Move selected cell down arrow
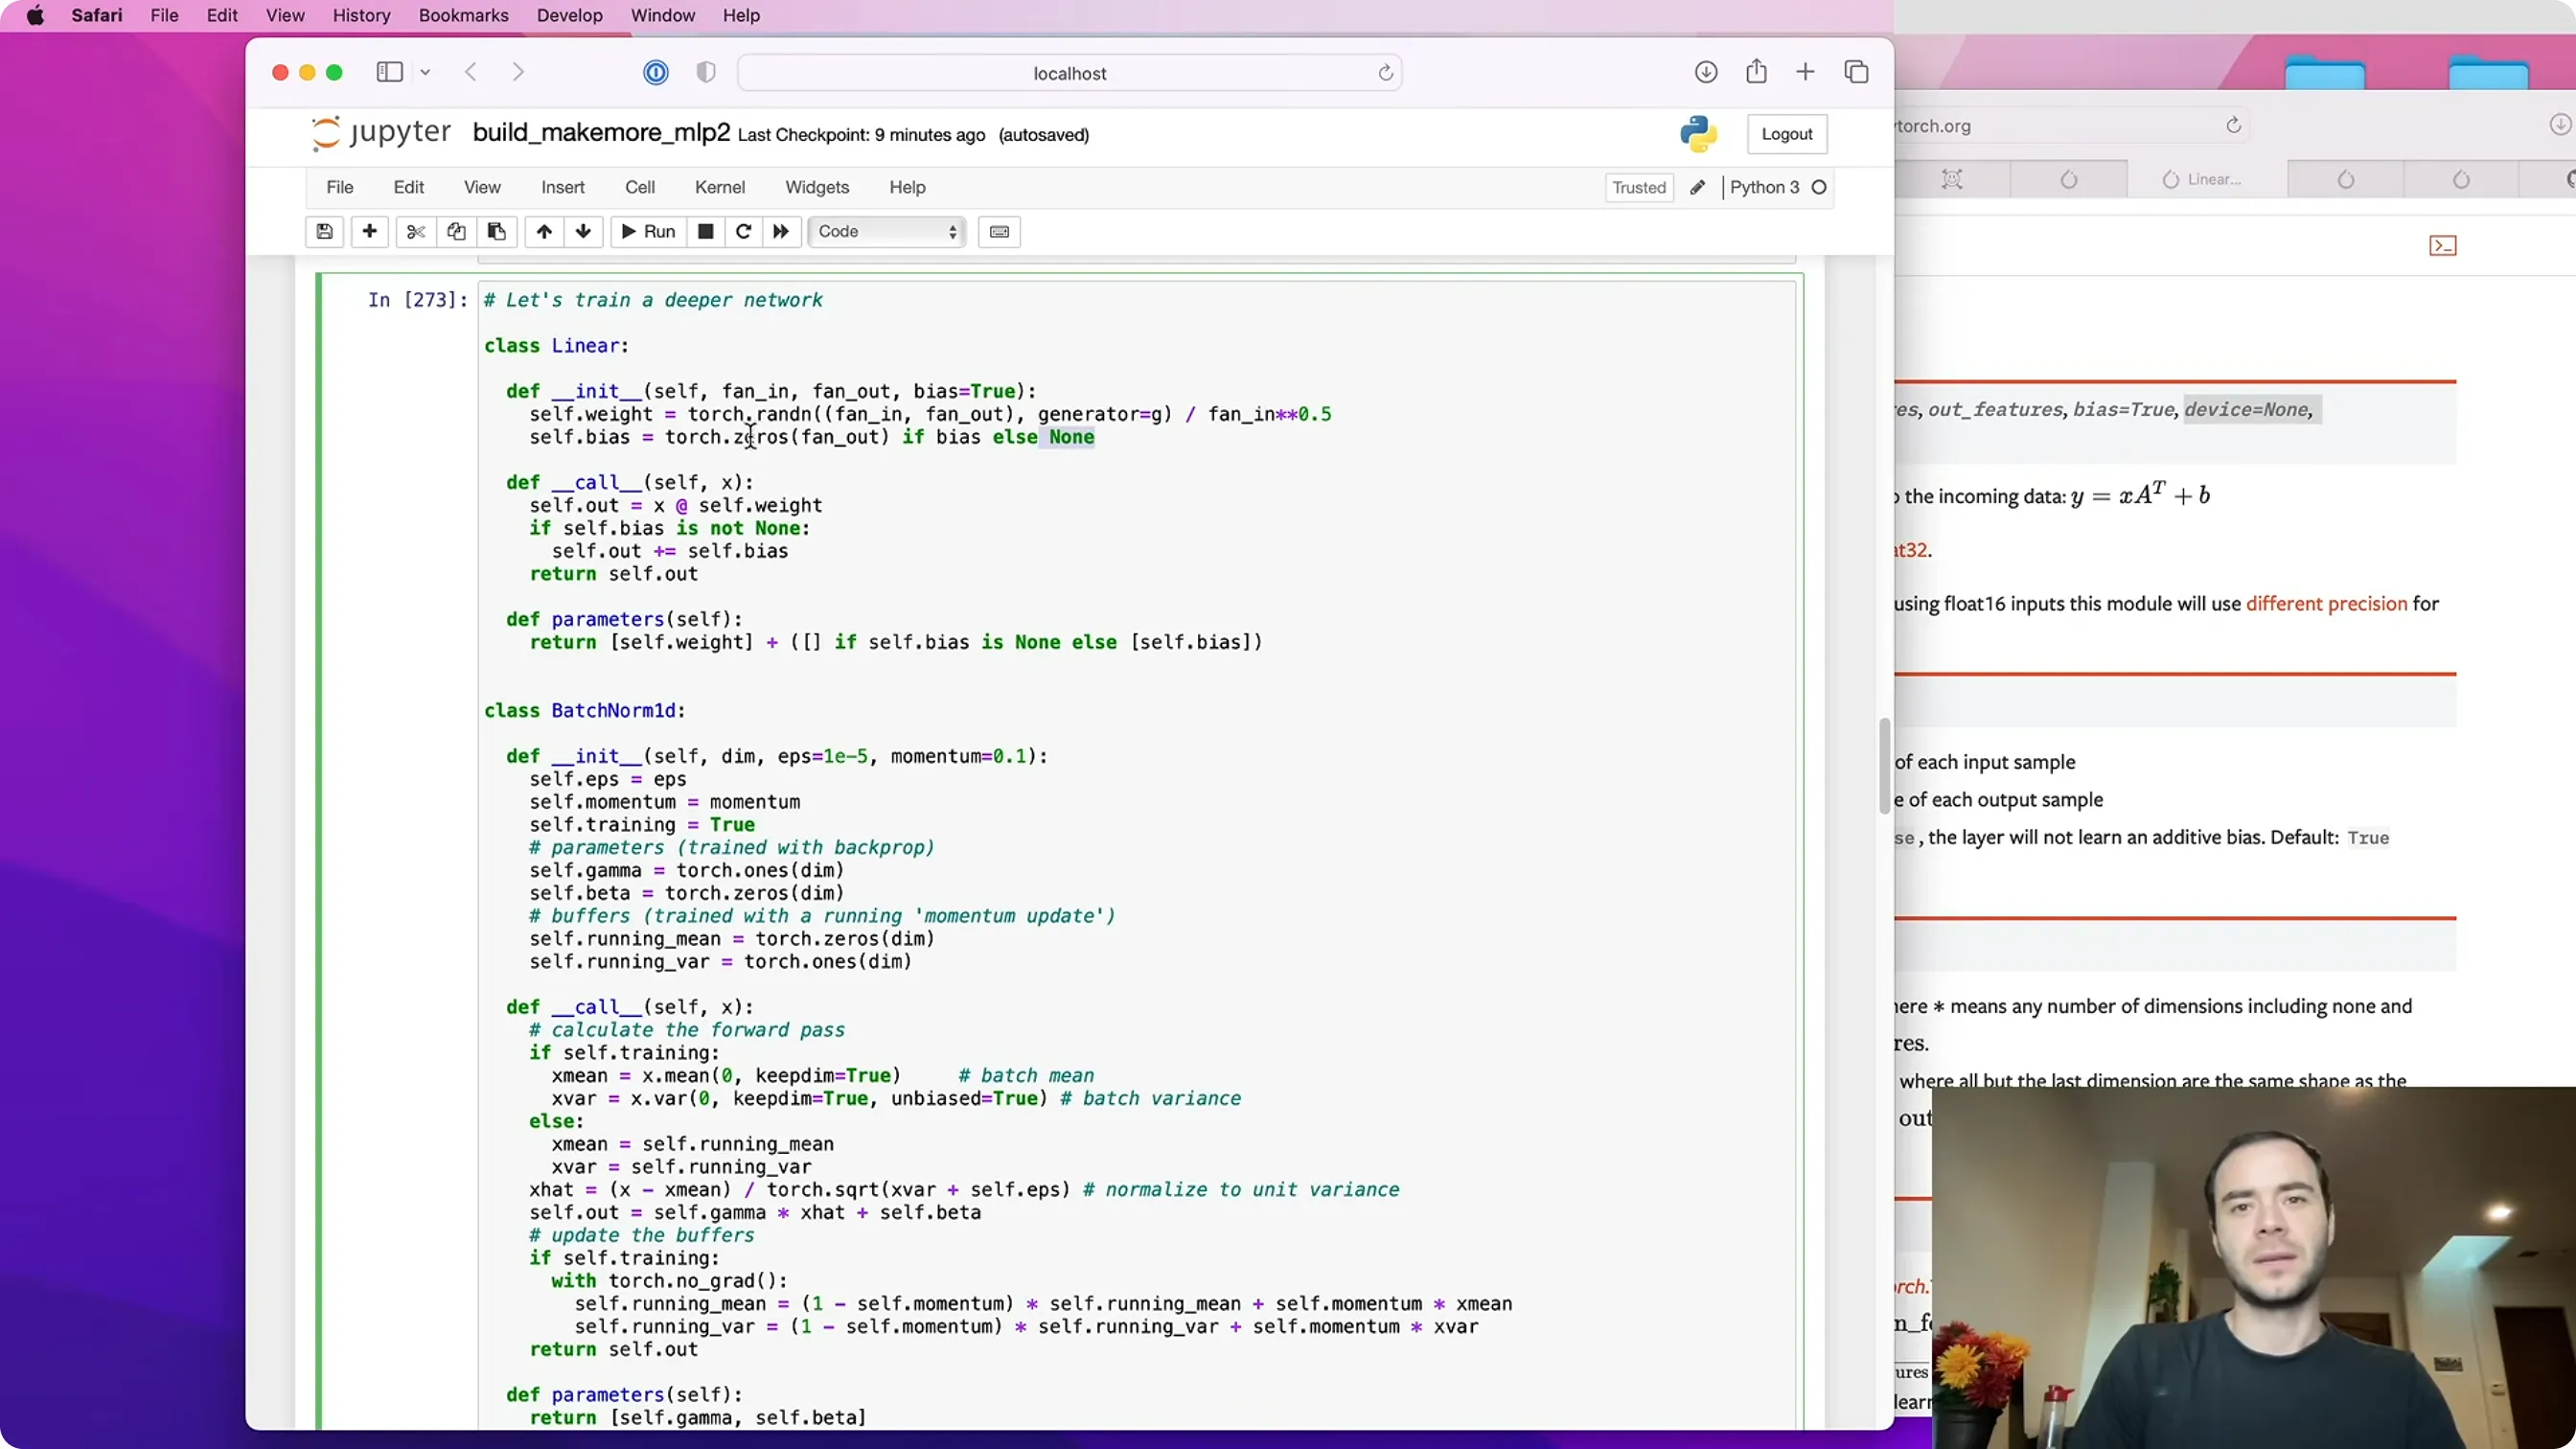Image resolution: width=2576 pixels, height=1449 pixels. click(x=584, y=232)
